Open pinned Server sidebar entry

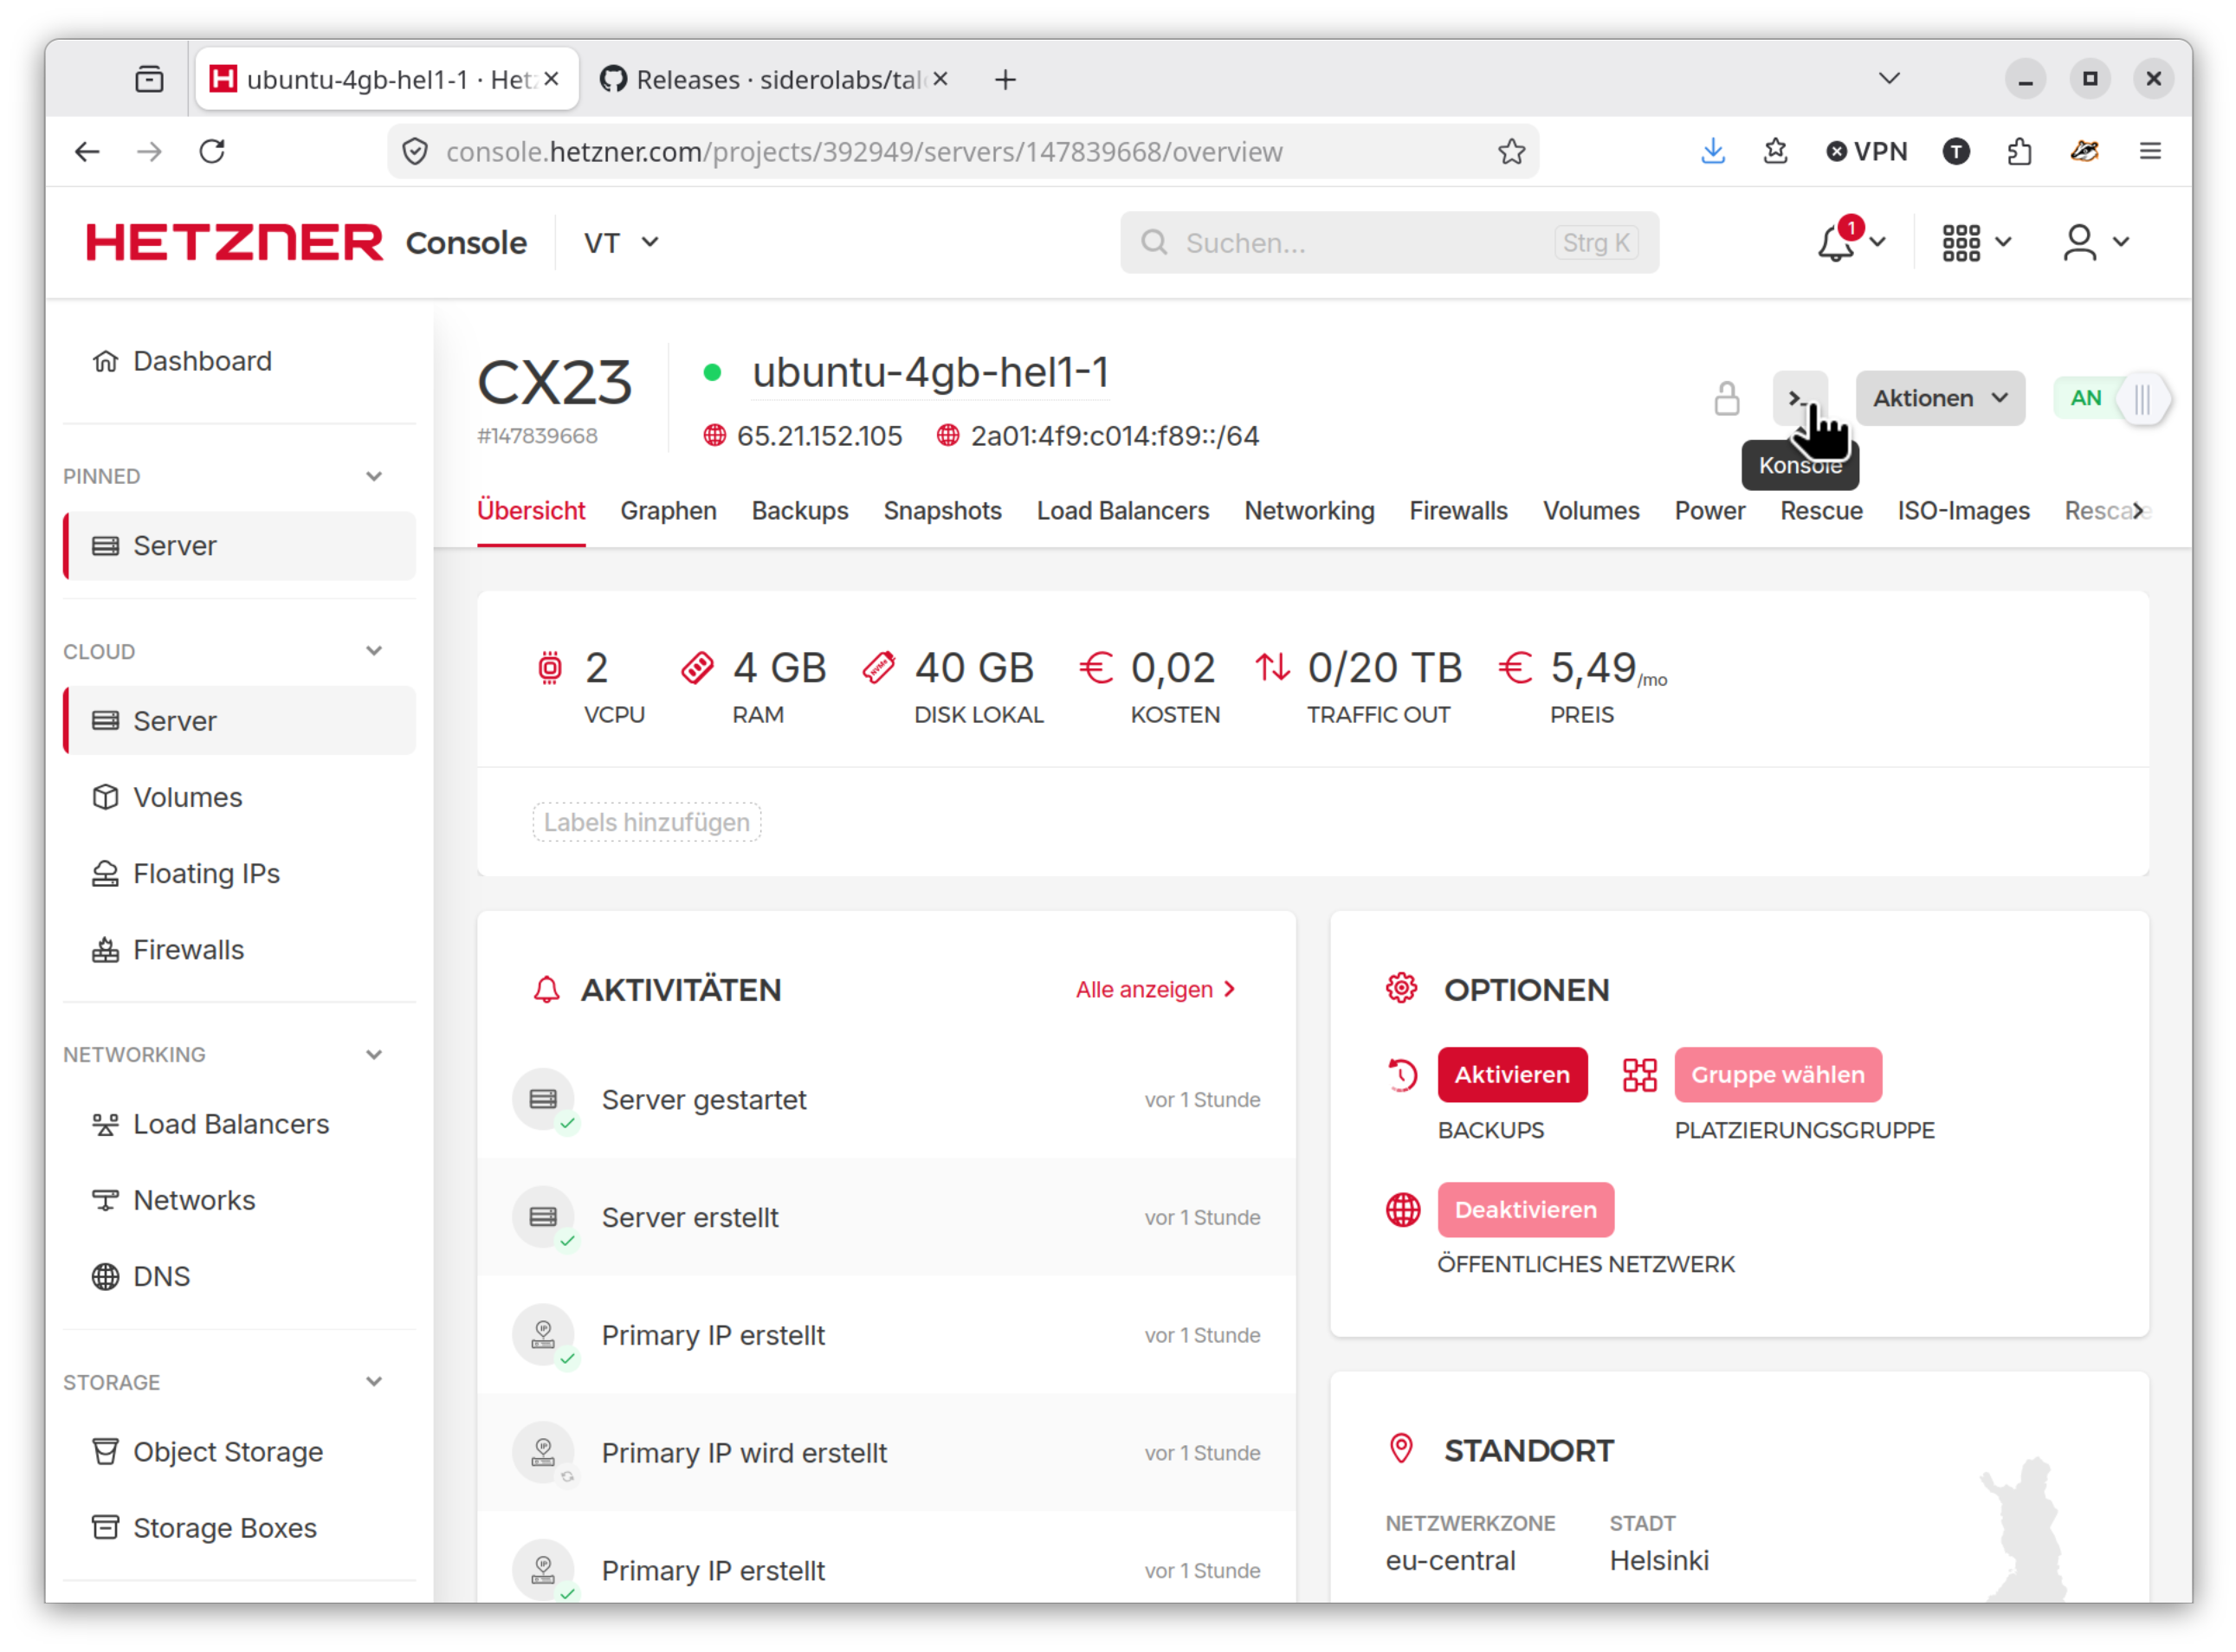(239, 546)
